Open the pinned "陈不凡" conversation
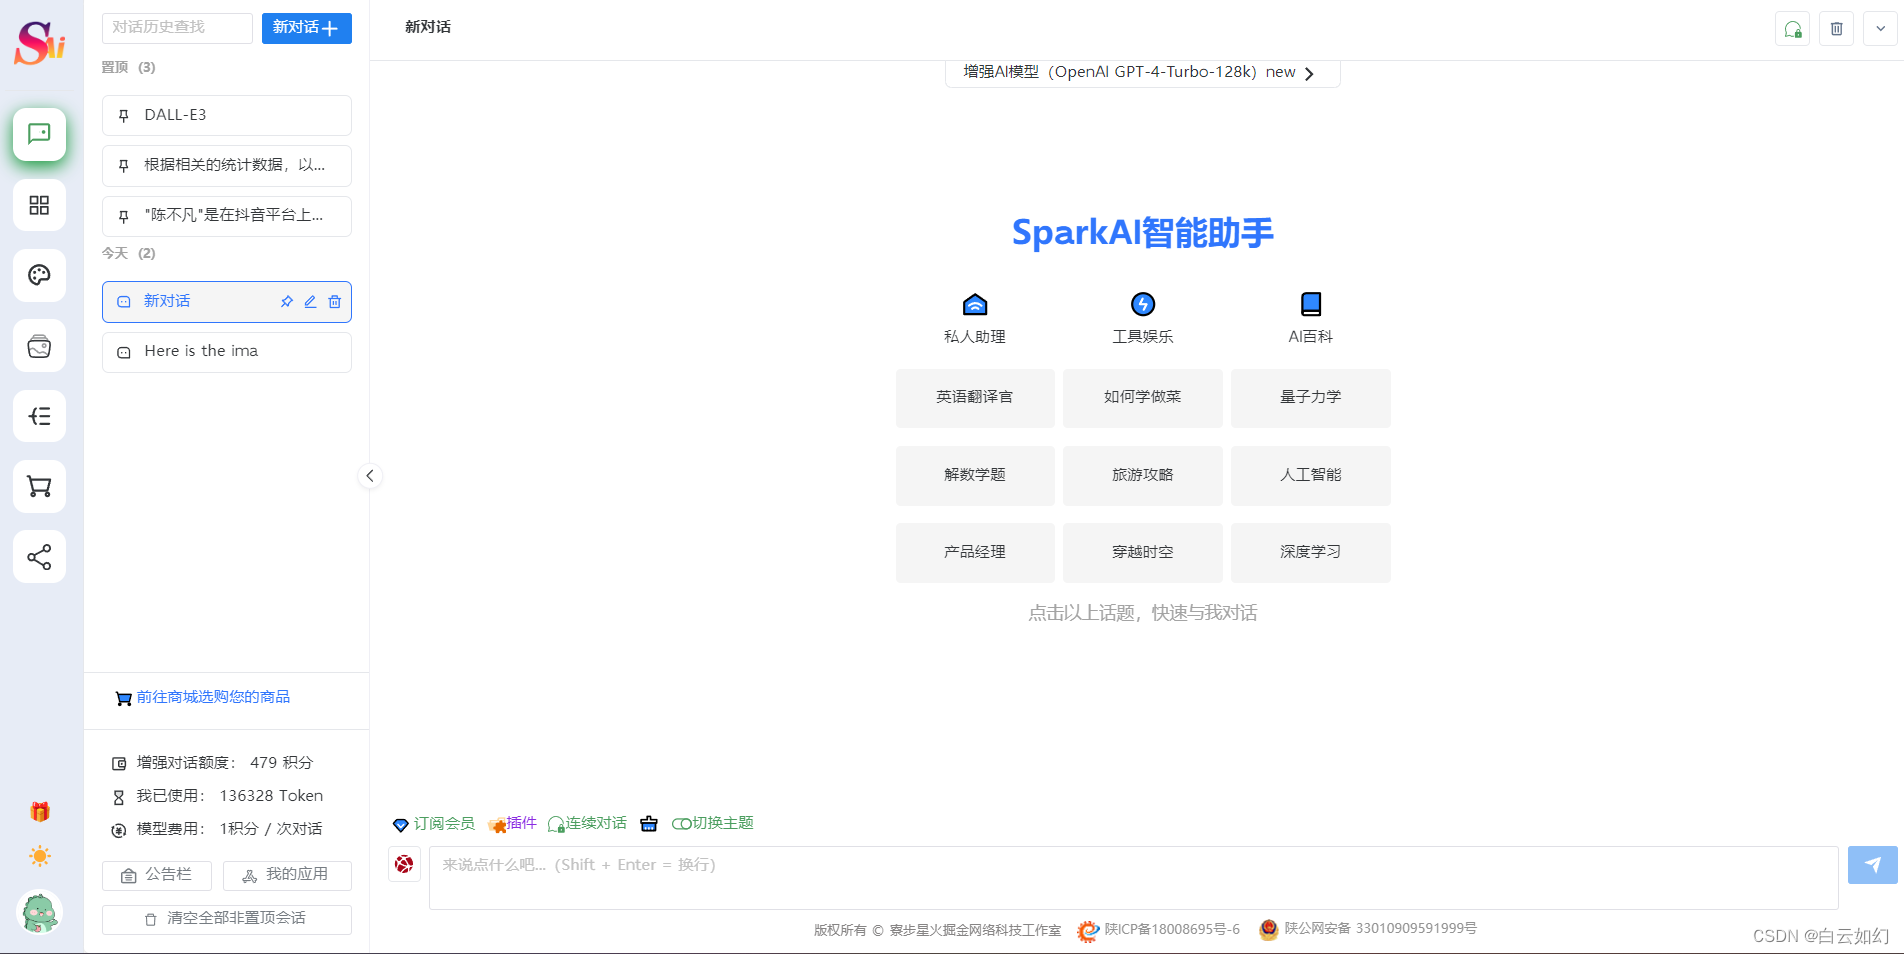This screenshot has width=1904, height=954. pos(227,216)
